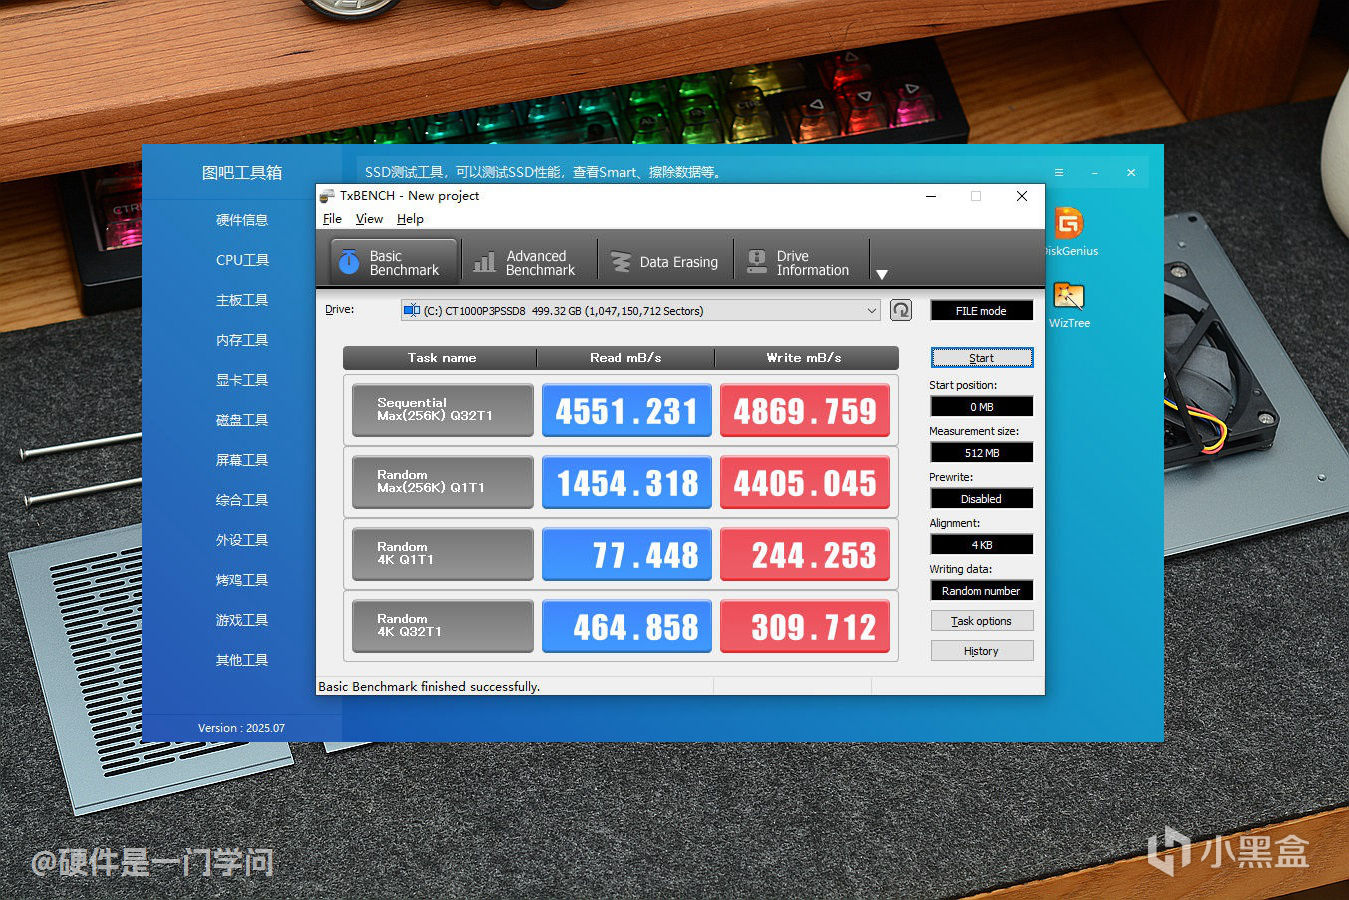Switch to the Advanced Benchmark tab

[529, 262]
